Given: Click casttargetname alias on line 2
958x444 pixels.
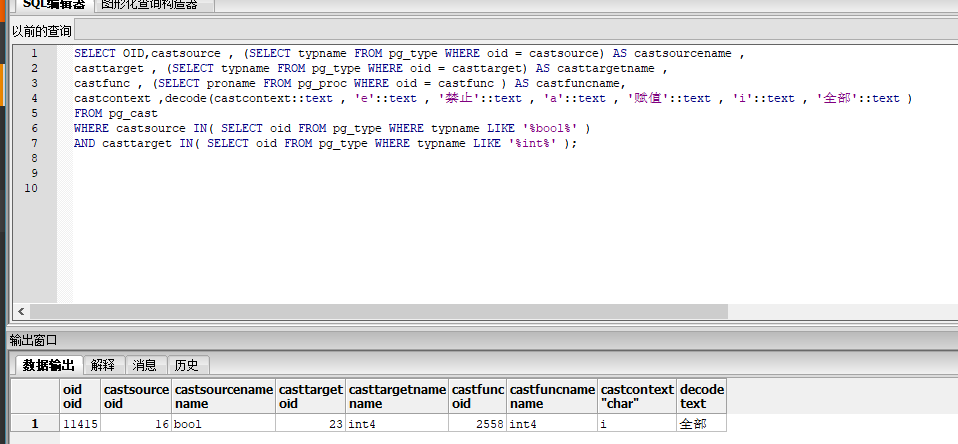Looking at the screenshot, I should pyautogui.click(x=605, y=68).
